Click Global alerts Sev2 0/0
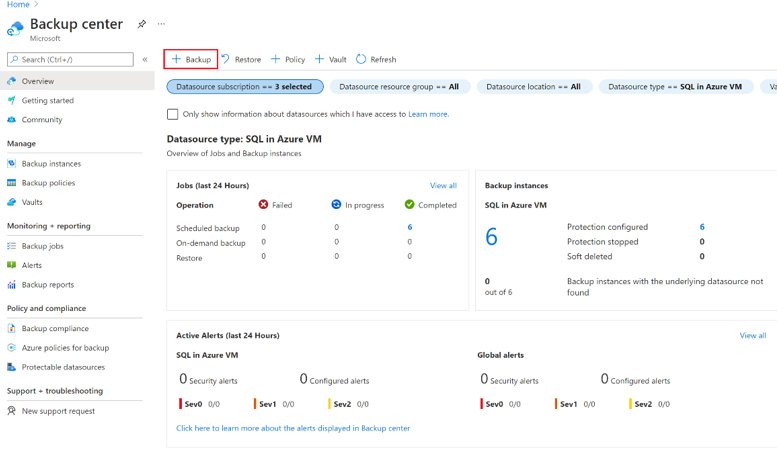 [x=648, y=404]
